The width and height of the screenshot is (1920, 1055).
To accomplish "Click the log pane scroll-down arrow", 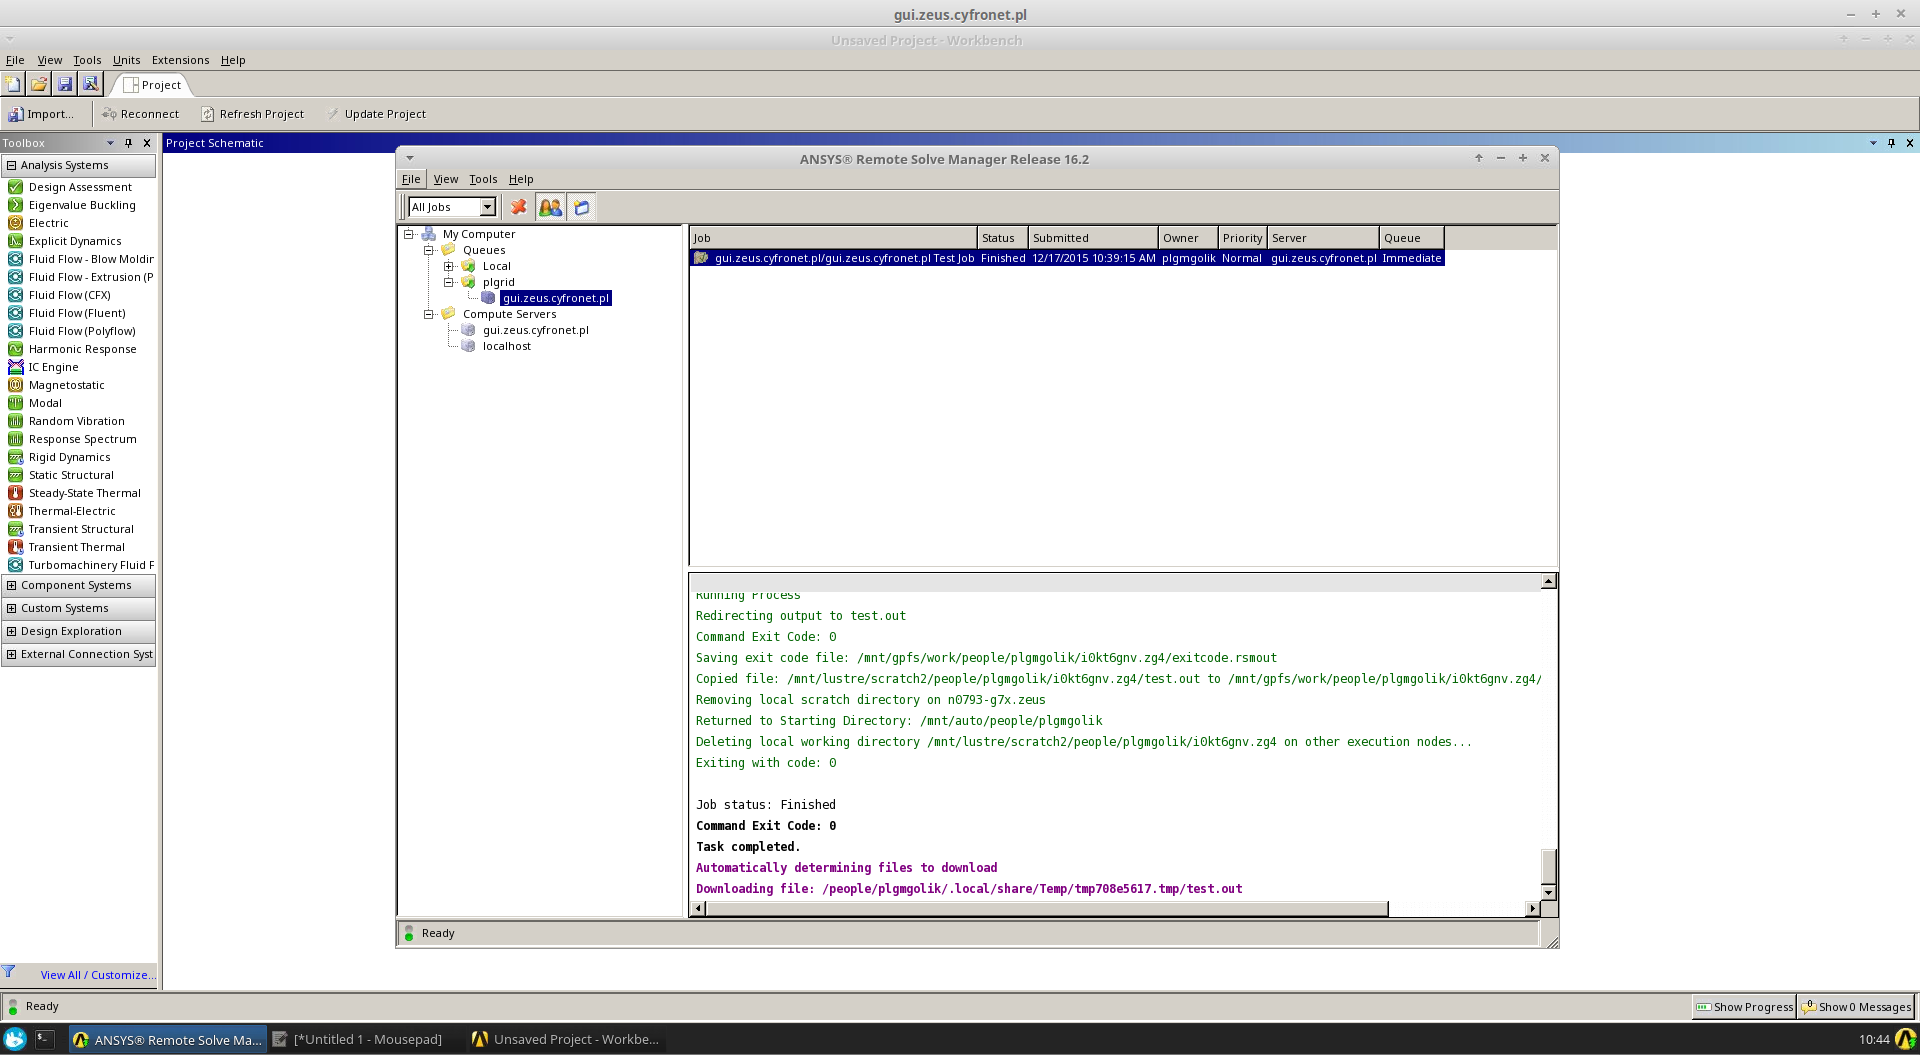I will (1548, 893).
